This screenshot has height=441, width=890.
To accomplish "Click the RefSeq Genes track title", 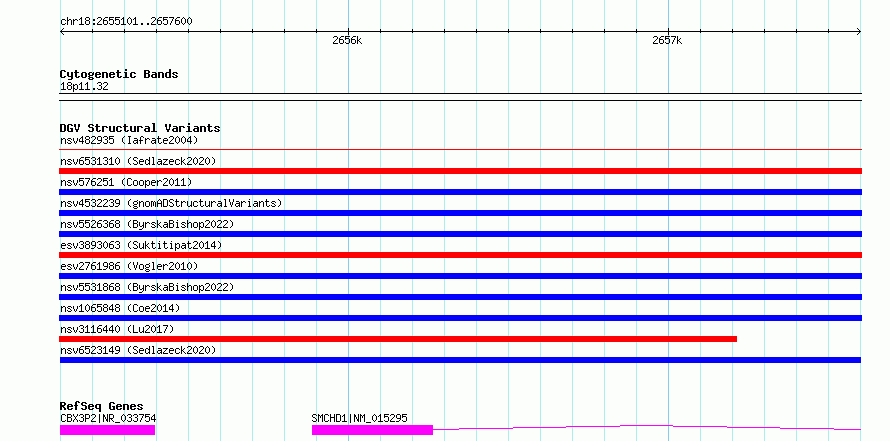I will pos(101,406).
